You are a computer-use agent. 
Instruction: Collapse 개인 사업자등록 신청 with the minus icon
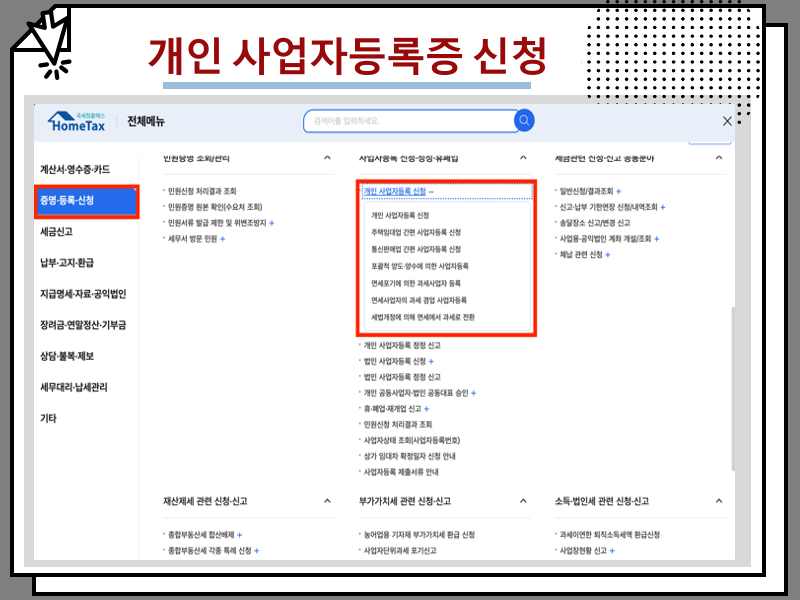point(431,192)
